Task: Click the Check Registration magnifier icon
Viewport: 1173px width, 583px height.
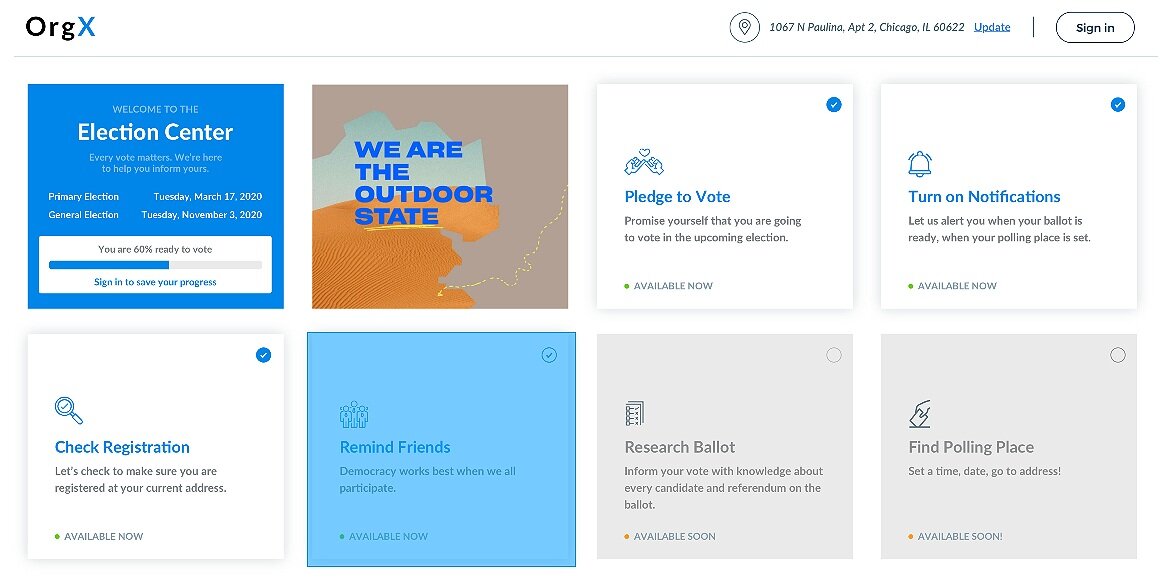Action: 69,411
